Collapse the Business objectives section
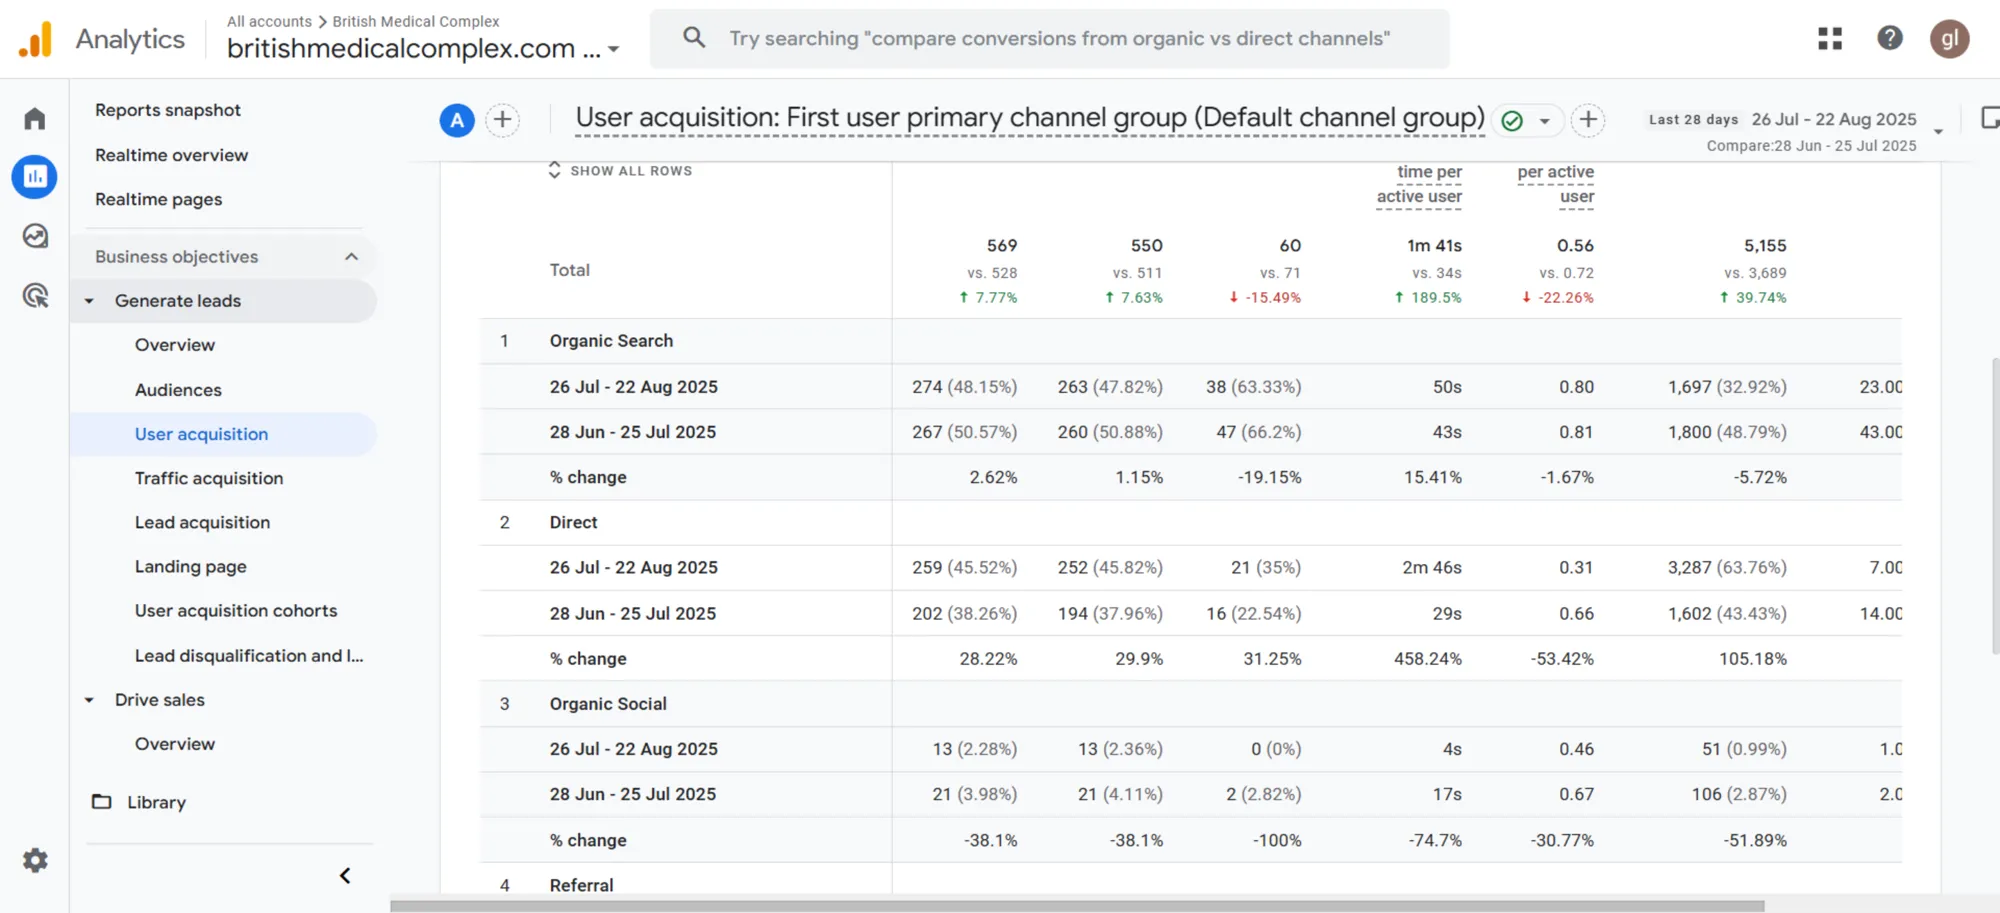Screen dimensions: 2000x913 click(x=351, y=257)
